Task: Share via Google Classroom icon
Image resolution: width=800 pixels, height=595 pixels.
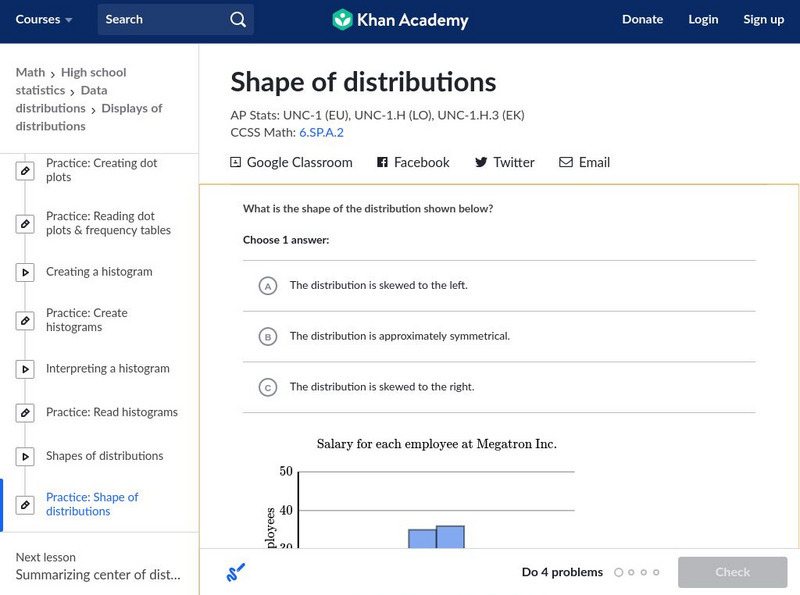Action: (236, 162)
